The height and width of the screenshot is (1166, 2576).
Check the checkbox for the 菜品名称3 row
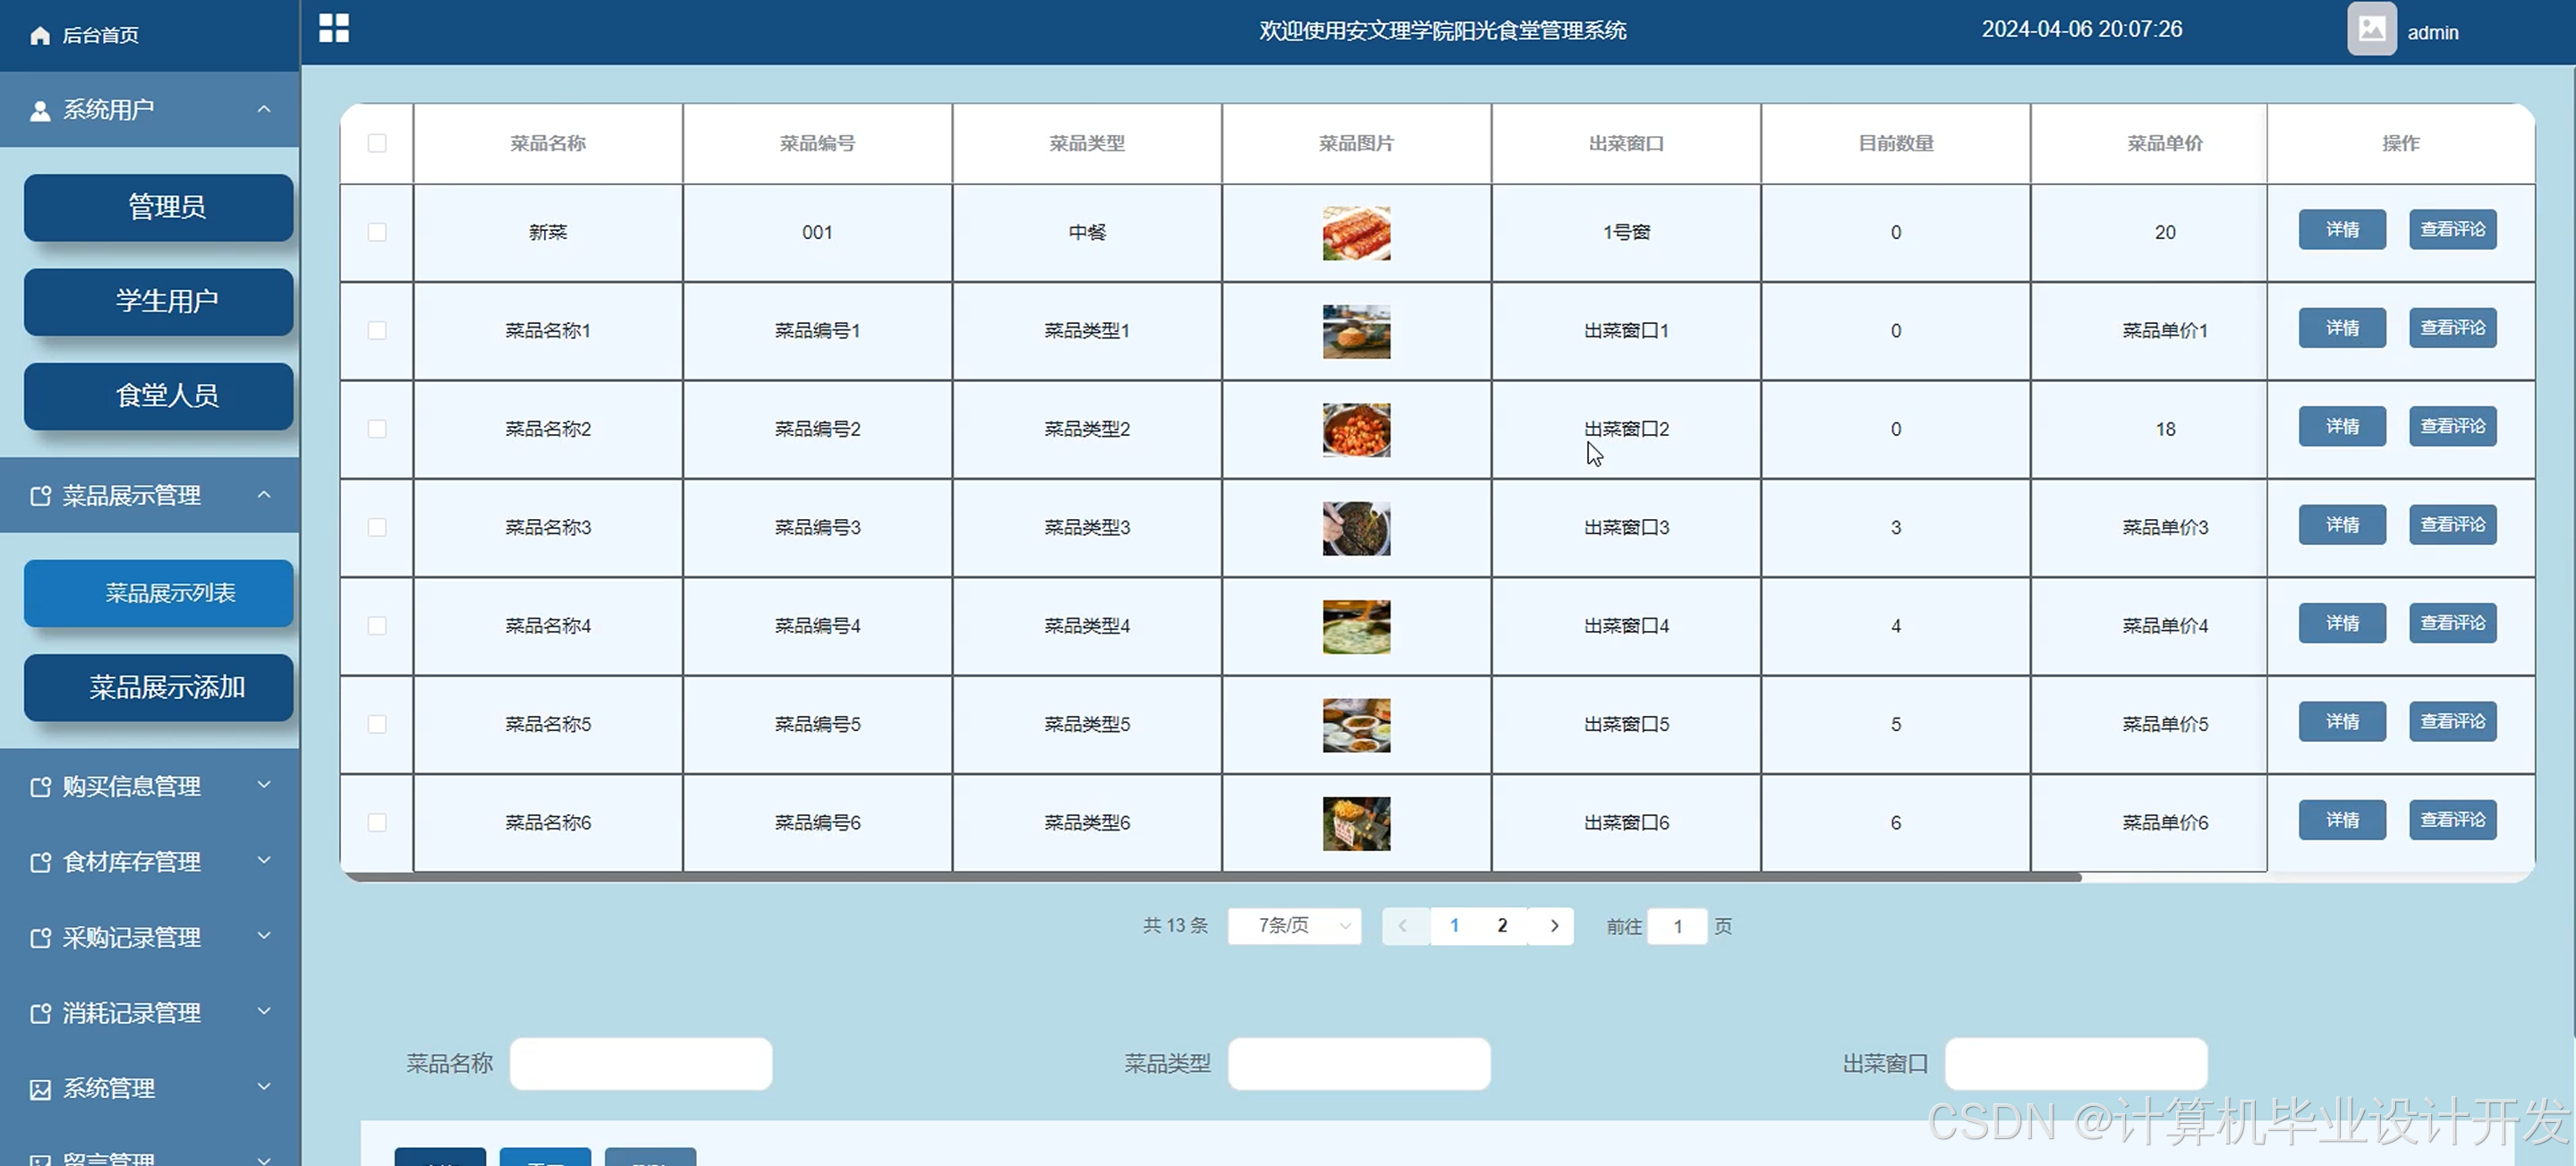coord(377,527)
